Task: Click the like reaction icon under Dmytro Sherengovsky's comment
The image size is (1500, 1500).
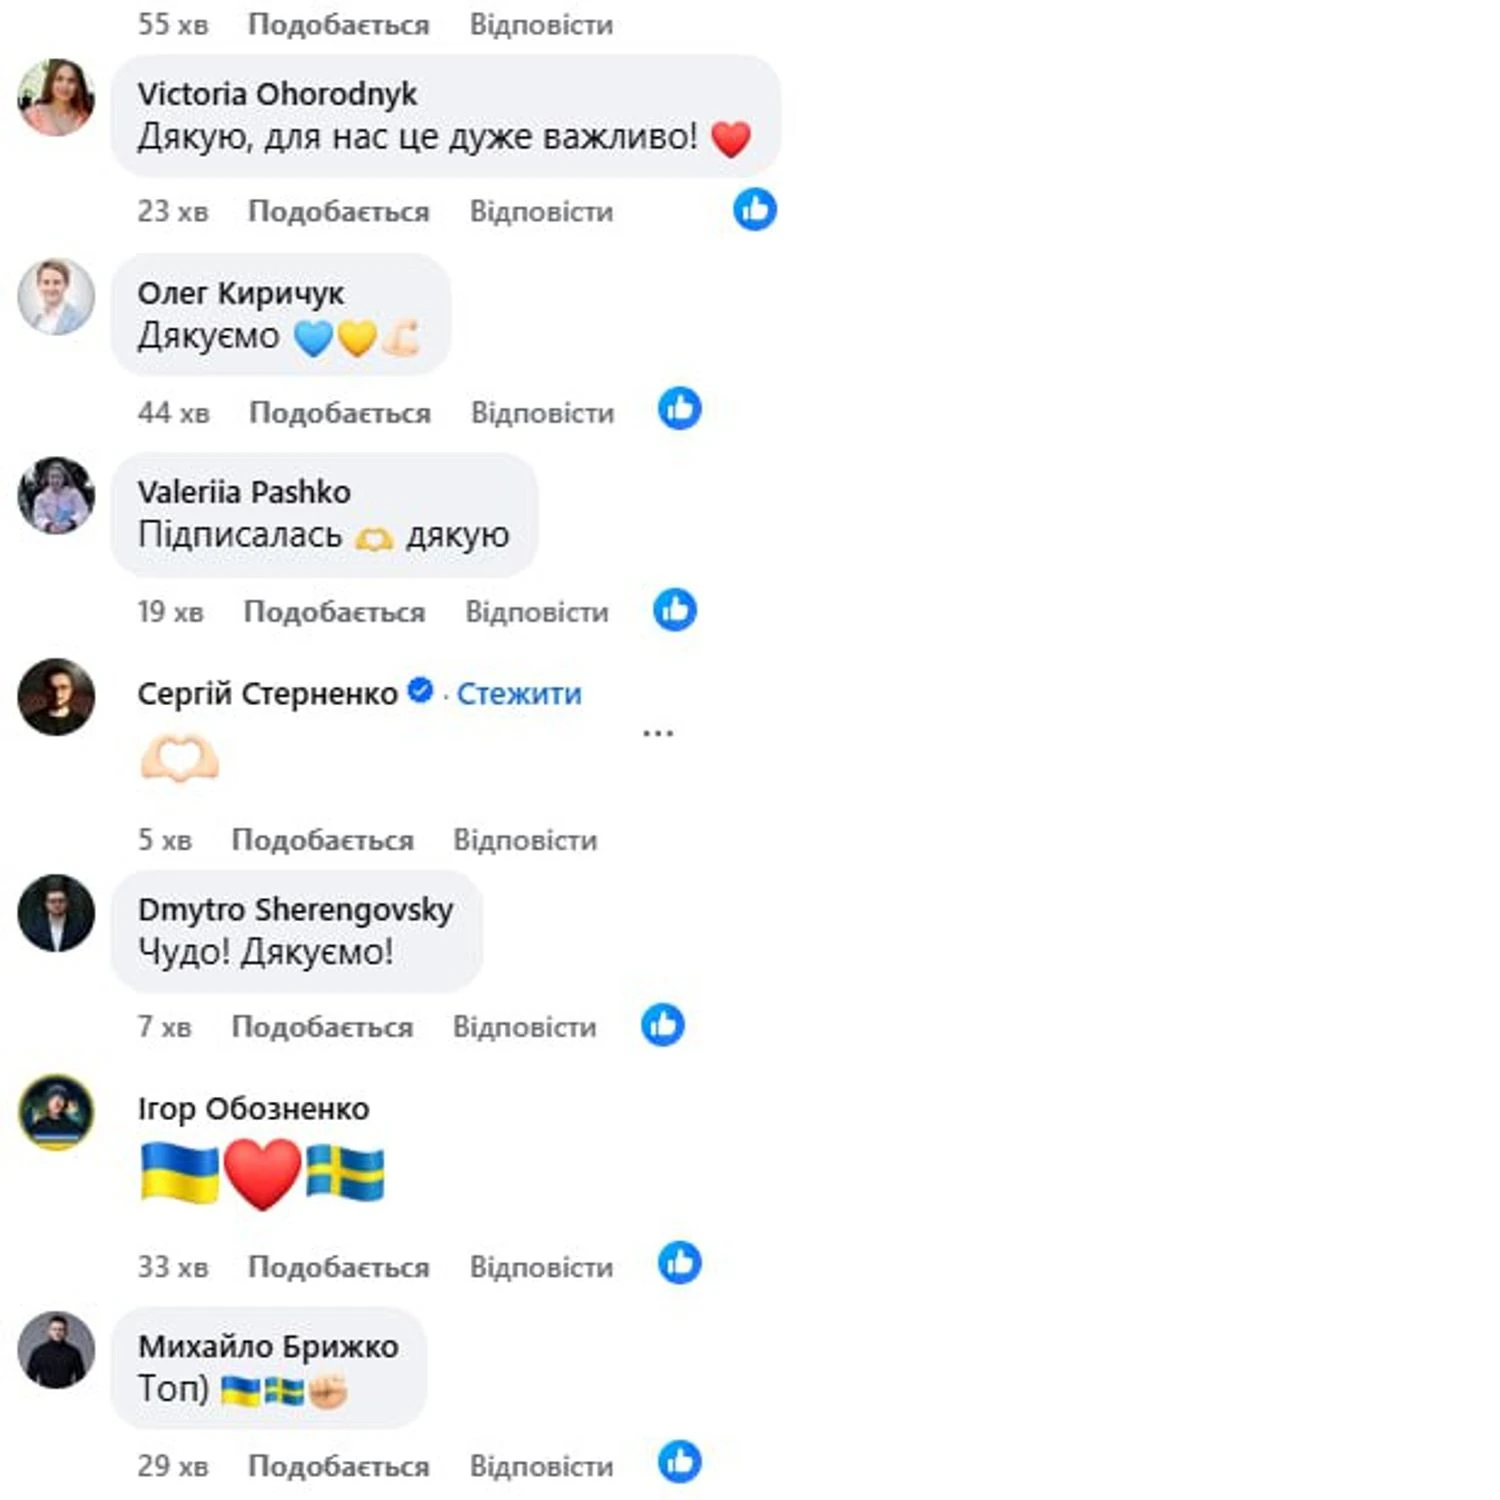Action: [x=663, y=1025]
